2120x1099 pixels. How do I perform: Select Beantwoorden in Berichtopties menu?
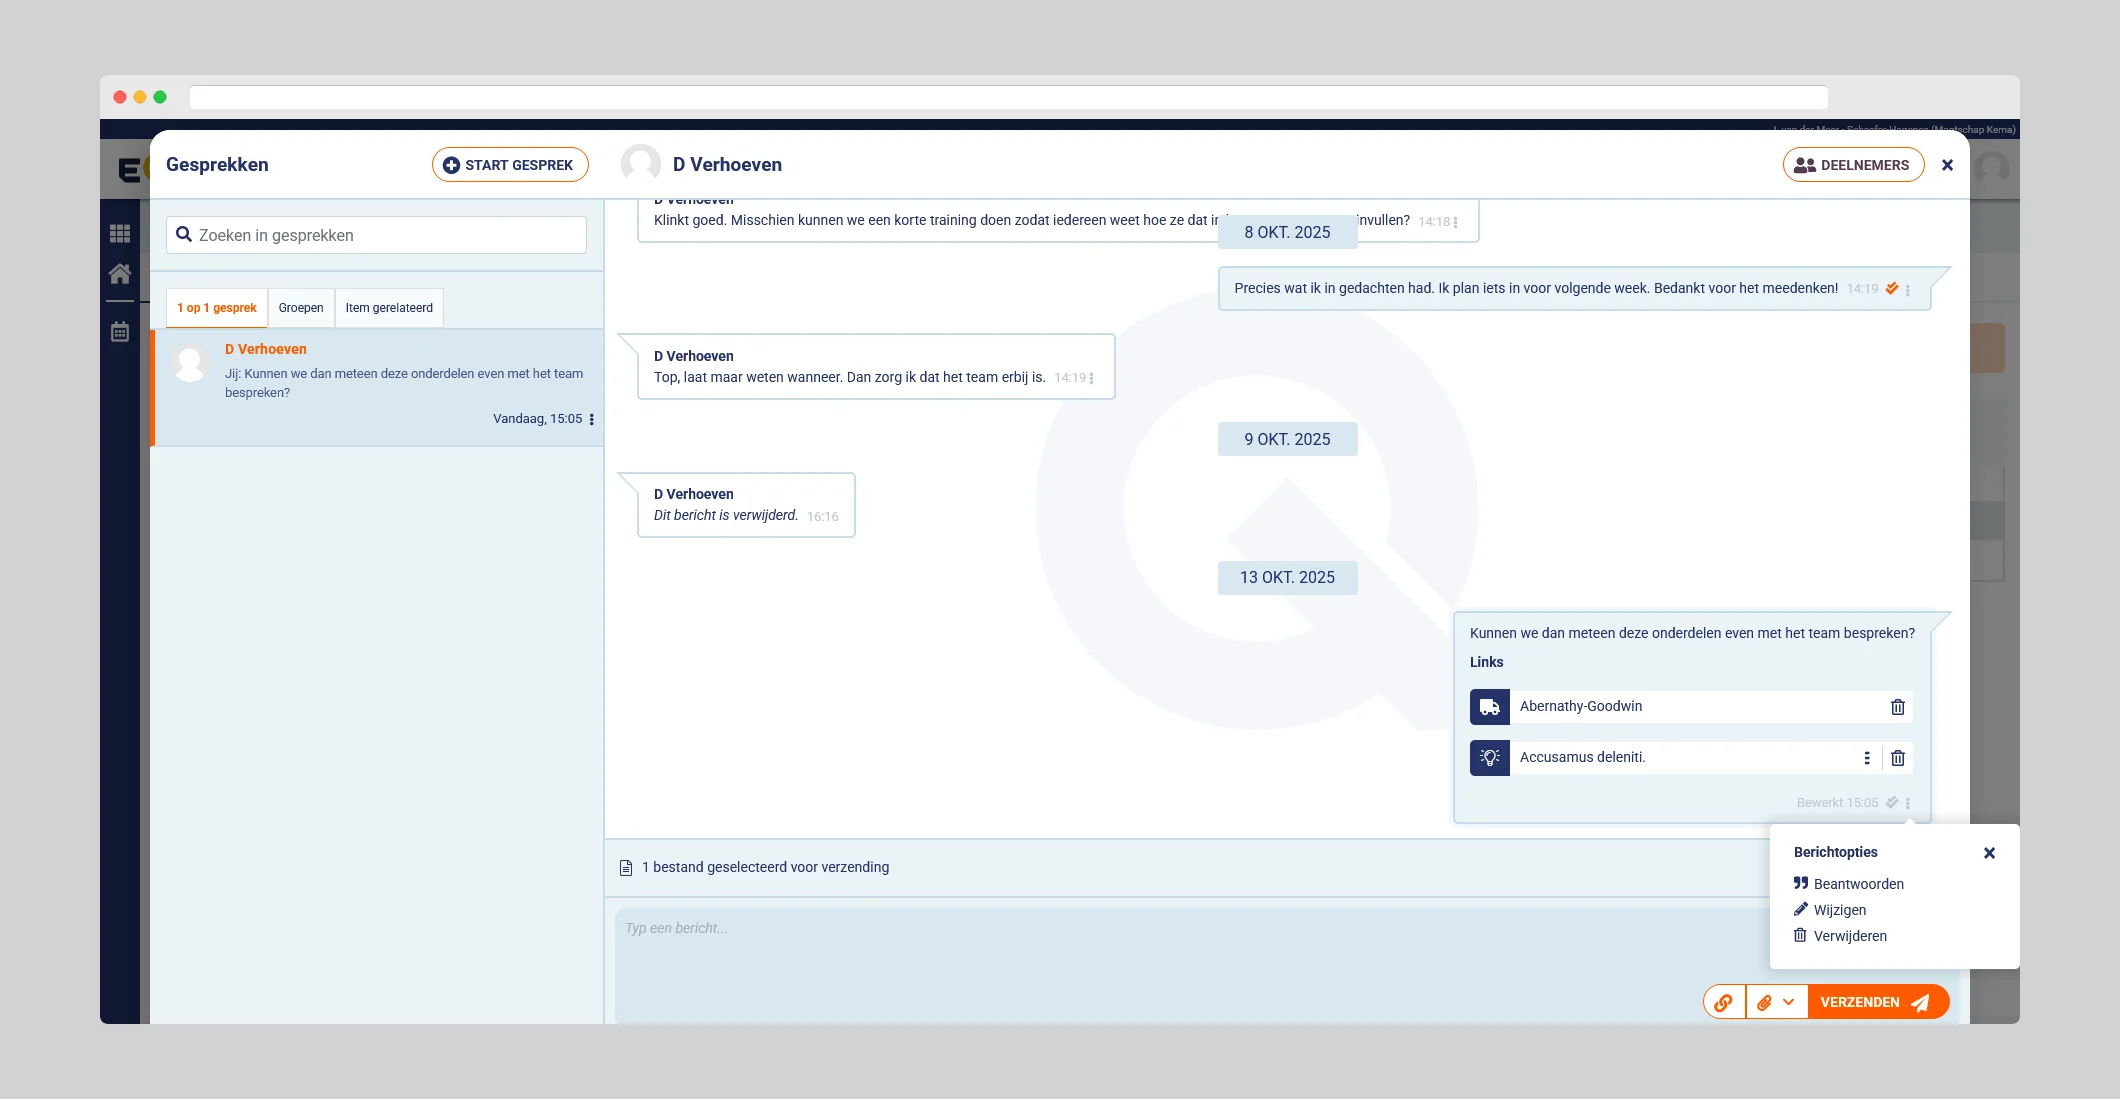(1858, 884)
